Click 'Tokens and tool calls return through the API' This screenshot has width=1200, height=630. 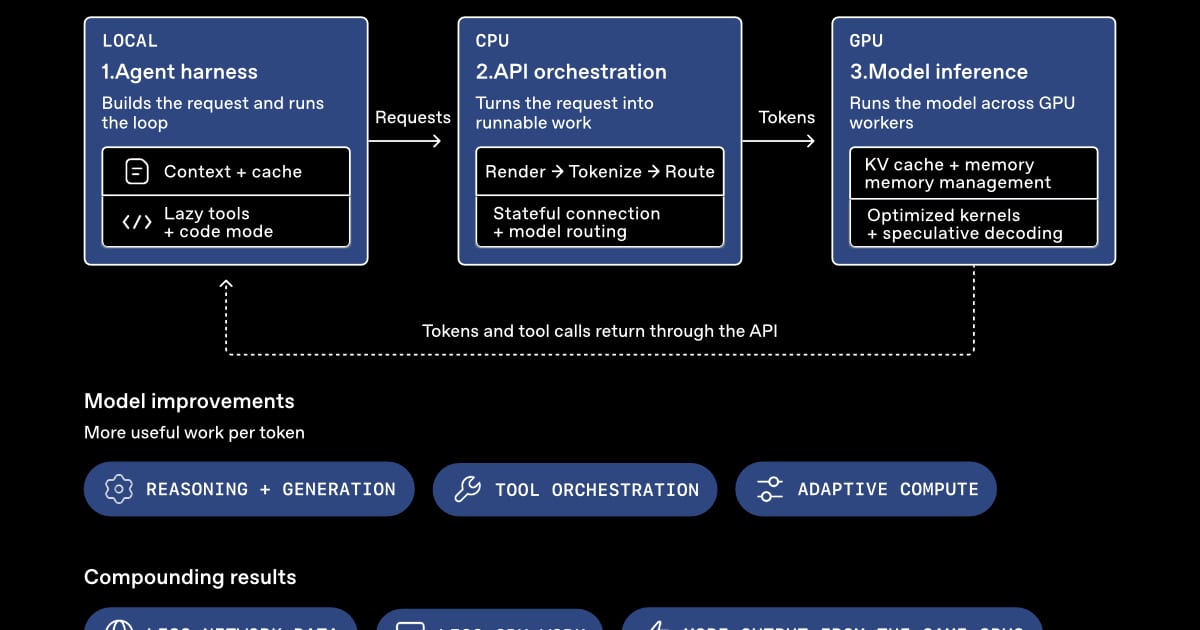point(600,331)
